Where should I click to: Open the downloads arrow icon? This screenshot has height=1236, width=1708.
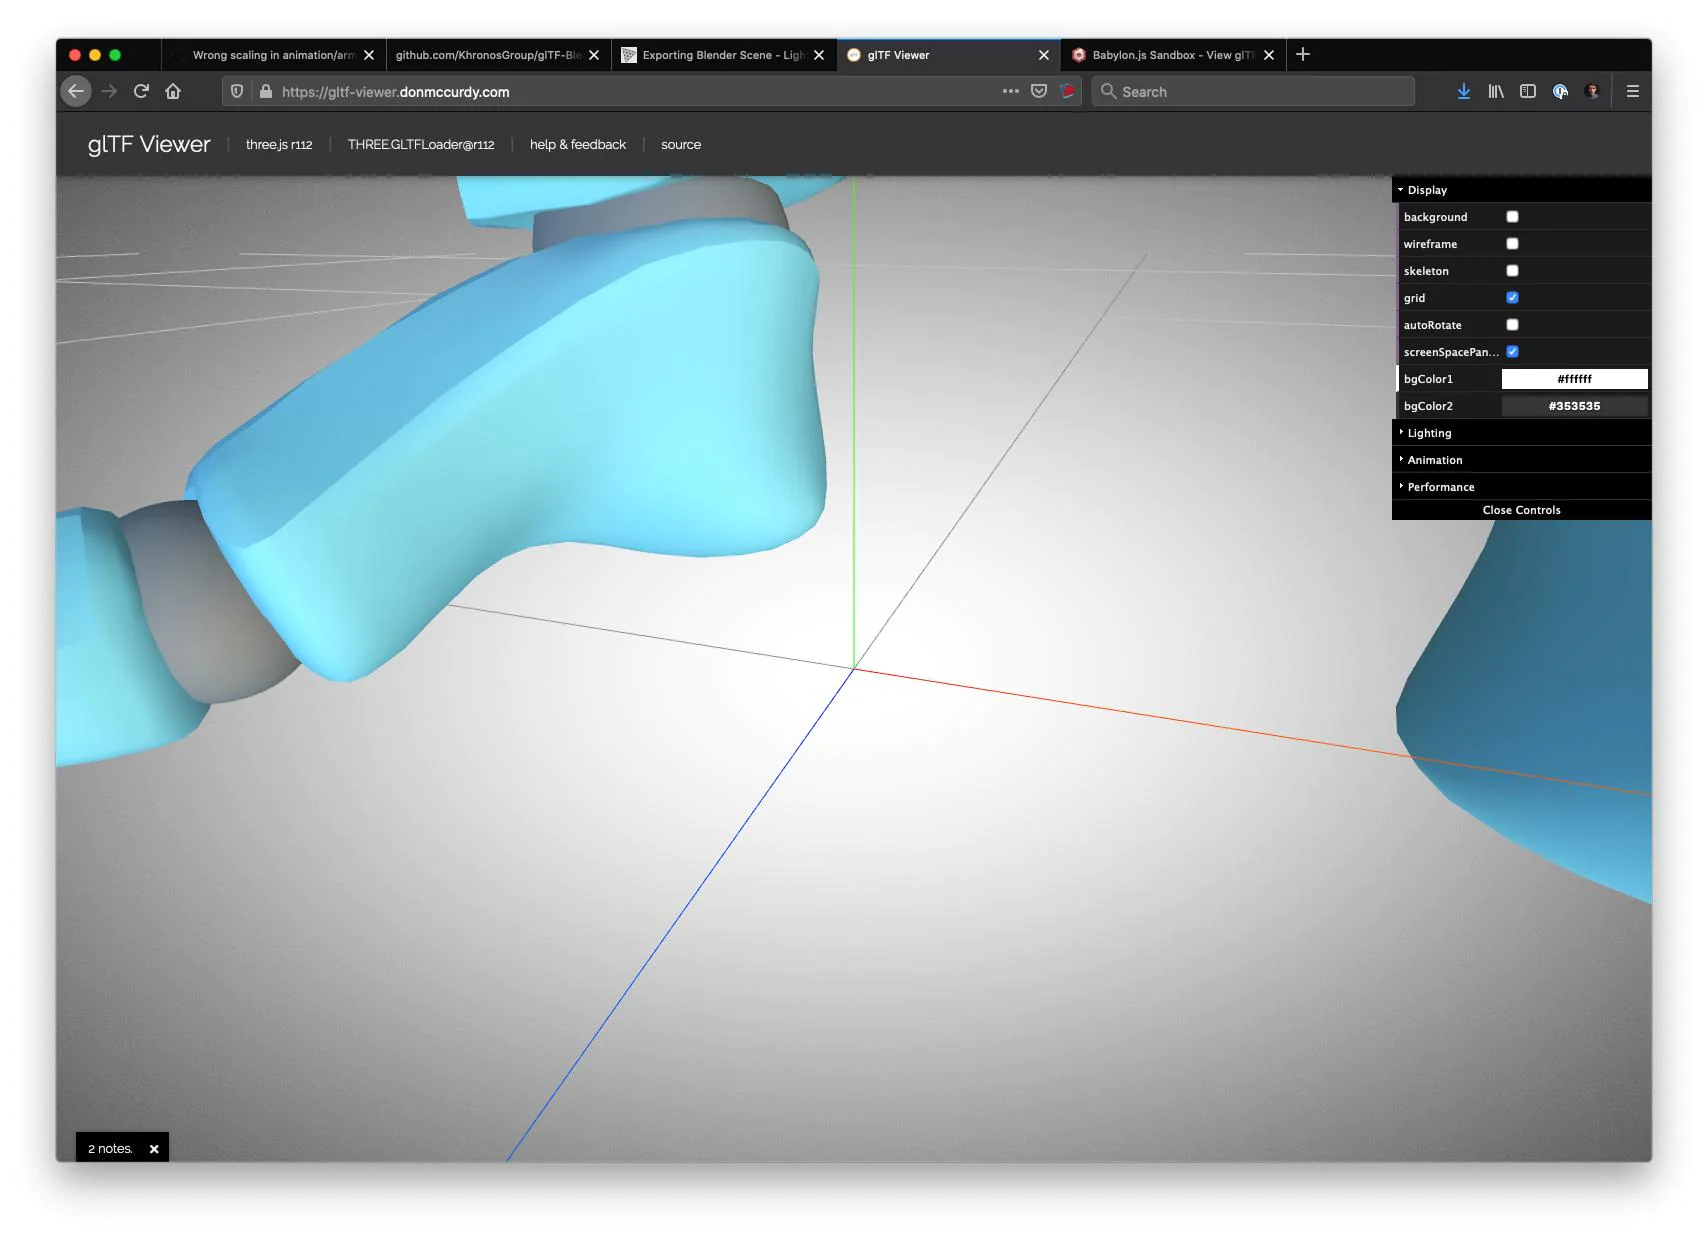coord(1463,91)
